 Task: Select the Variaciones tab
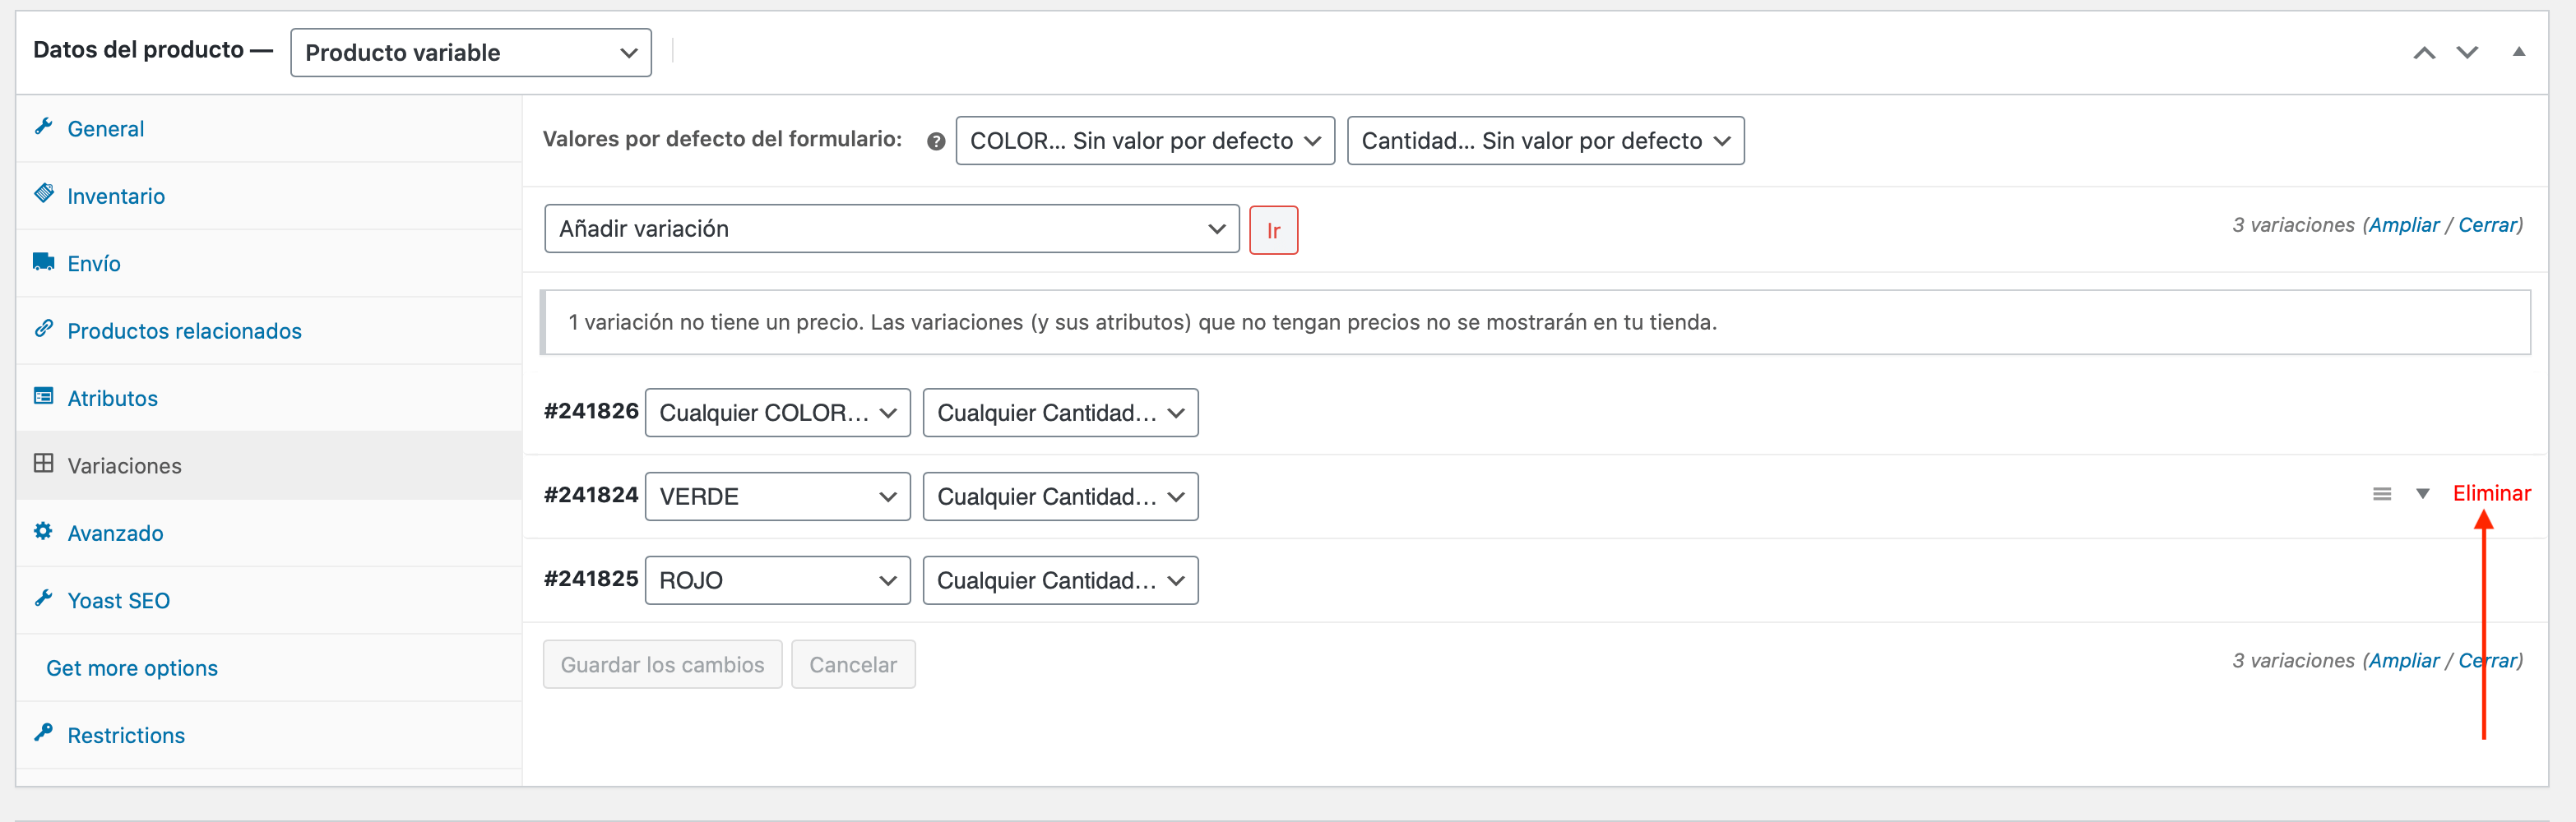point(269,466)
